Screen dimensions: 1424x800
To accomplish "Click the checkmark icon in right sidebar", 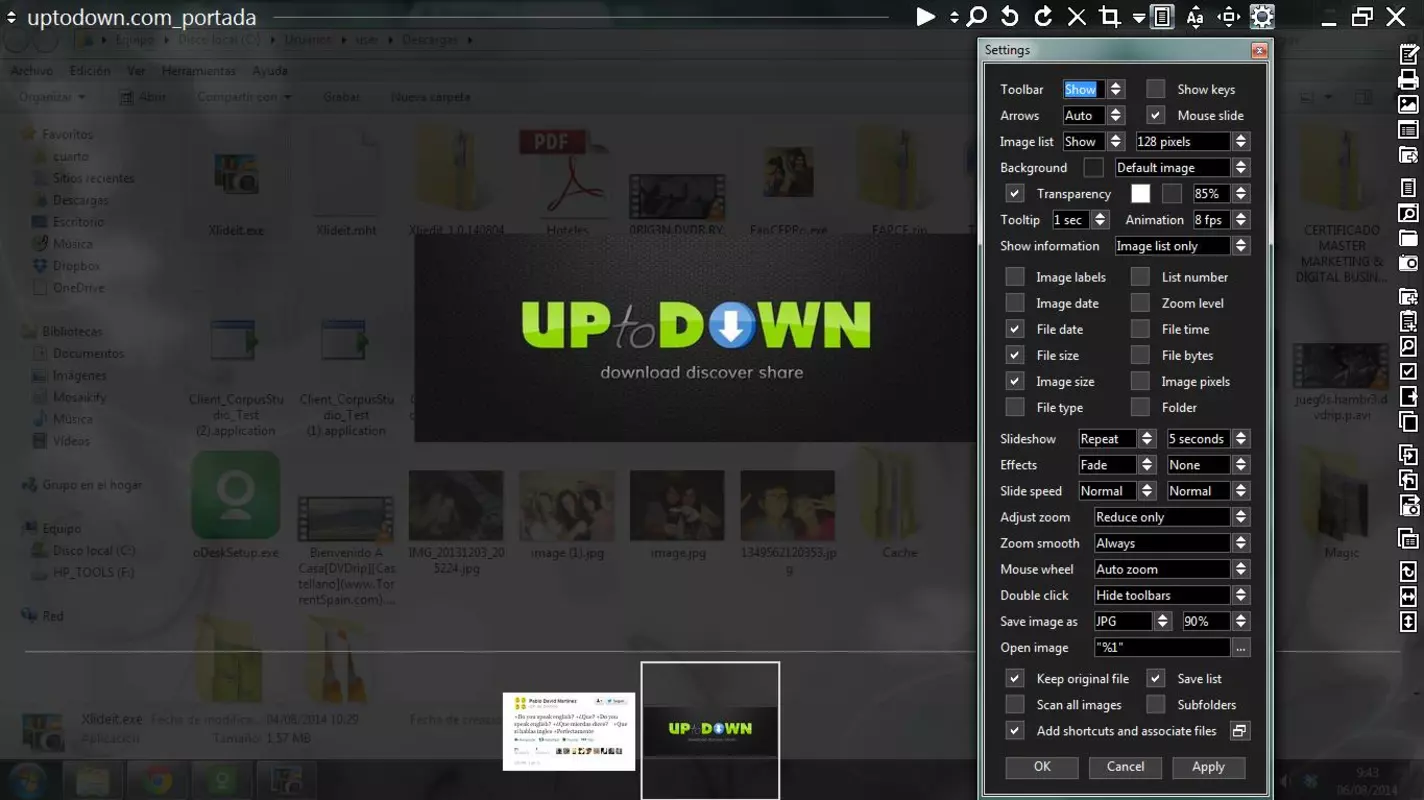I will [1408, 372].
